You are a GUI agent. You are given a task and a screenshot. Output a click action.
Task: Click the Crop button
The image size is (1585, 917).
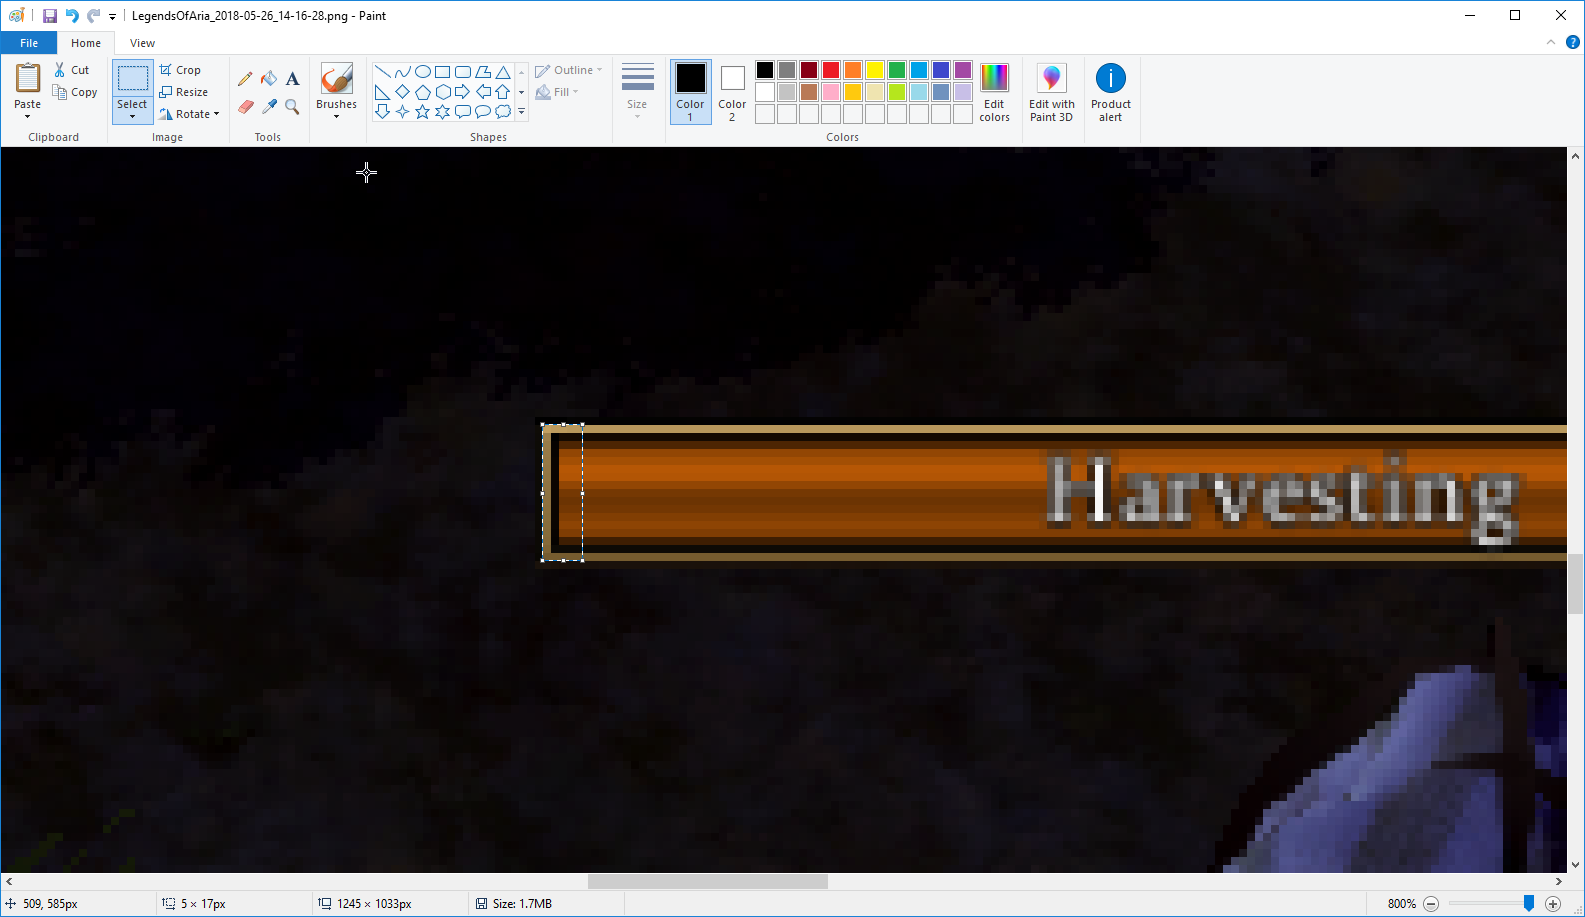tap(180, 70)
